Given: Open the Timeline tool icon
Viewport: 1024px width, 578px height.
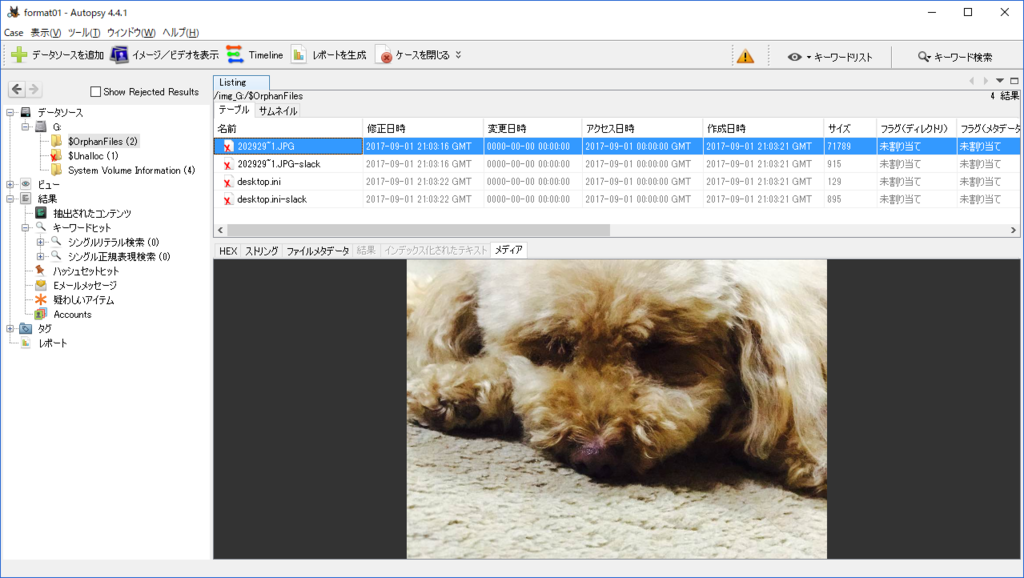Looking at the screenshot, I should click(x=235, y=54).
